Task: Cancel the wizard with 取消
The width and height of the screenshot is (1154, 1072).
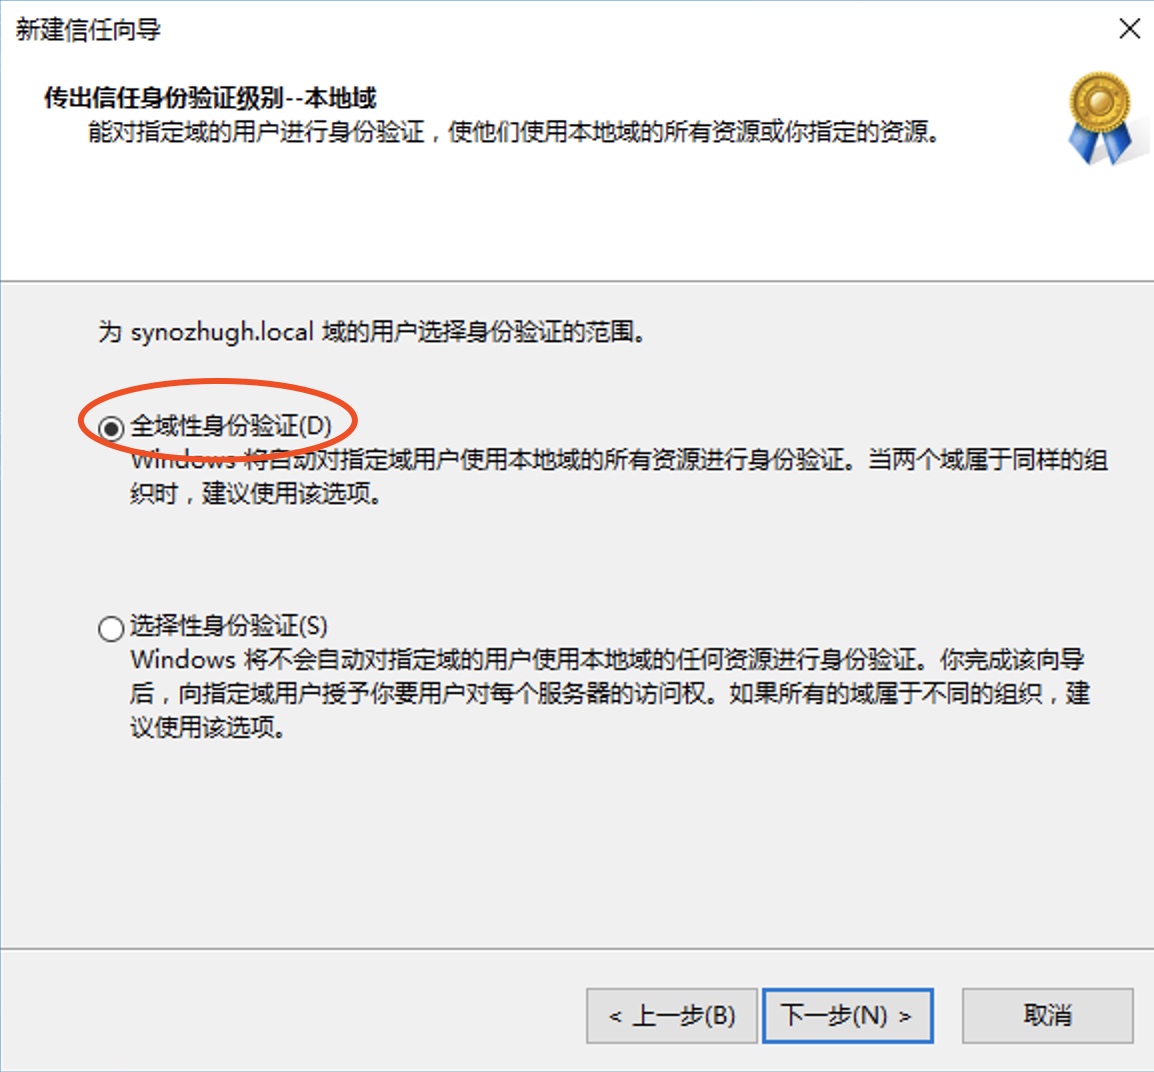Action: pos(1047,1016)
